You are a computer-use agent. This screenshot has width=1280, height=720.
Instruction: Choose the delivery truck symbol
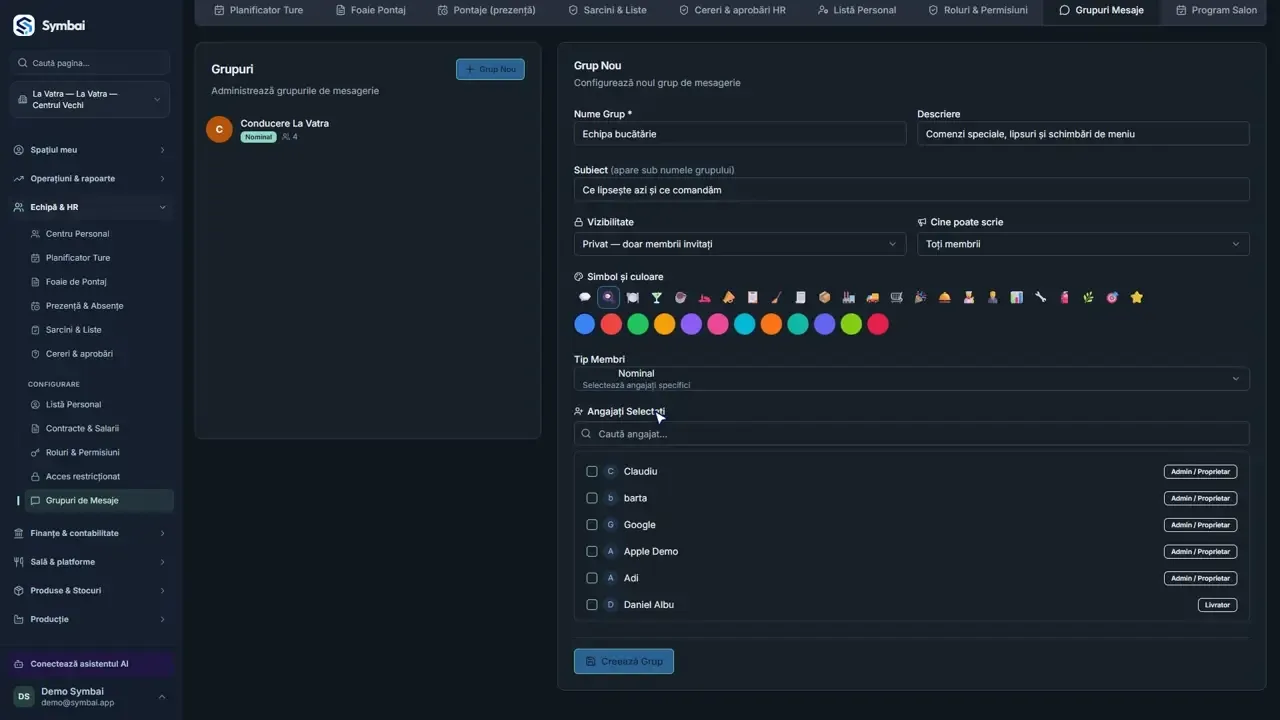point(873,297)
